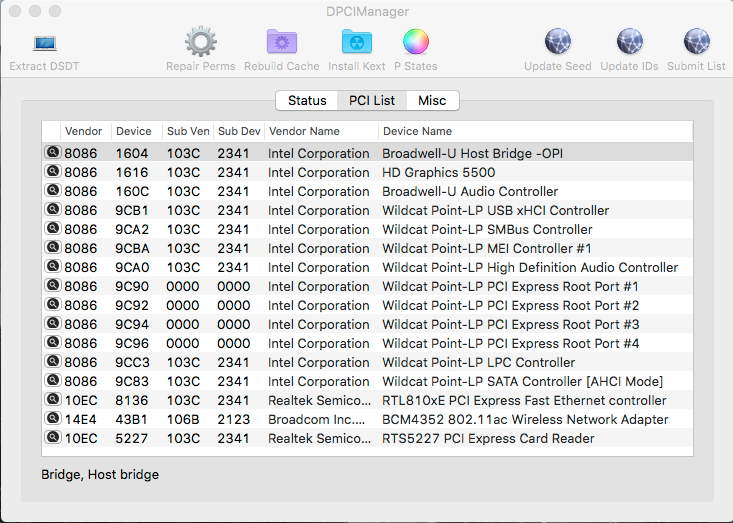Select 'Wildcat Point-LP High Definition Audio Controller' entry
733x523 pixels.
530,267
